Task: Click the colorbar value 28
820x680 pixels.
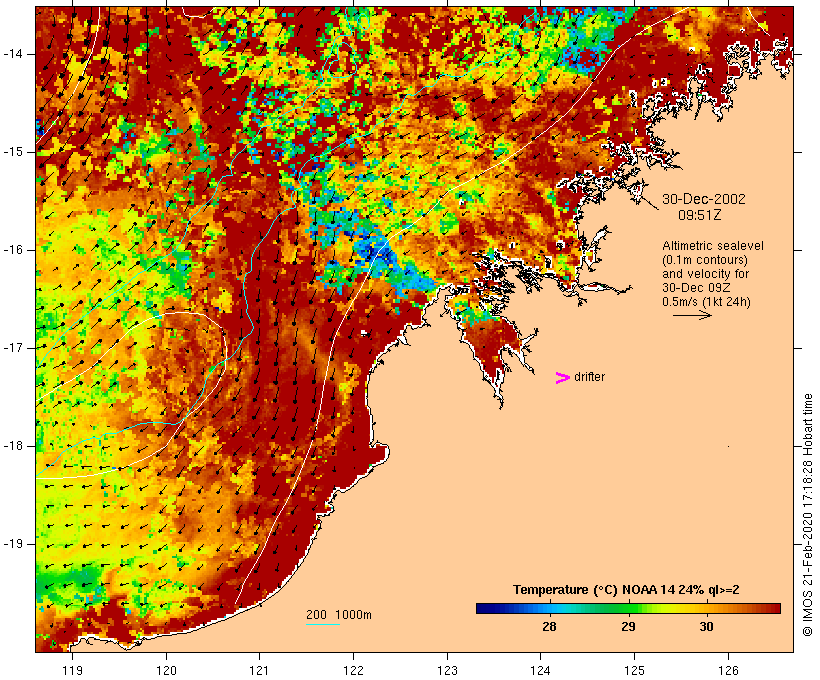Action: pos(549,626)
